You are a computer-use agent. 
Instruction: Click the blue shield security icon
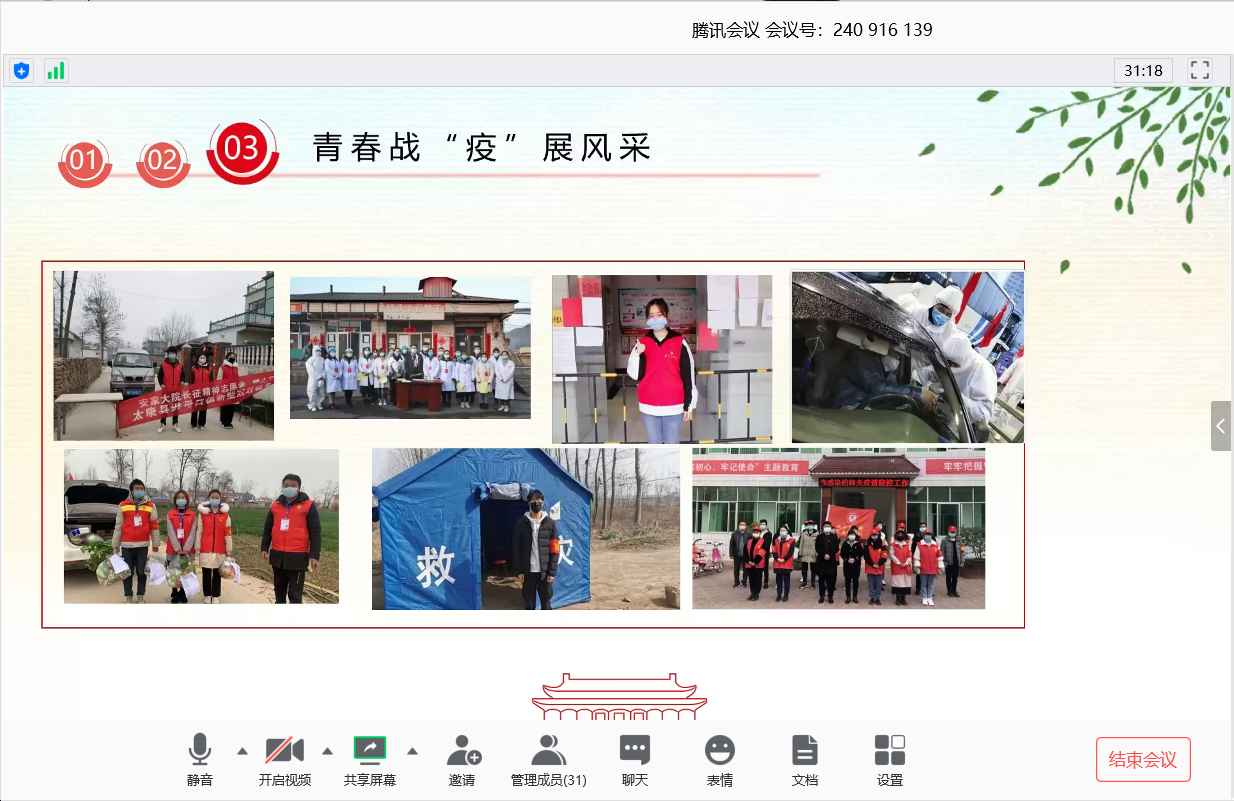tap(21, 71)
